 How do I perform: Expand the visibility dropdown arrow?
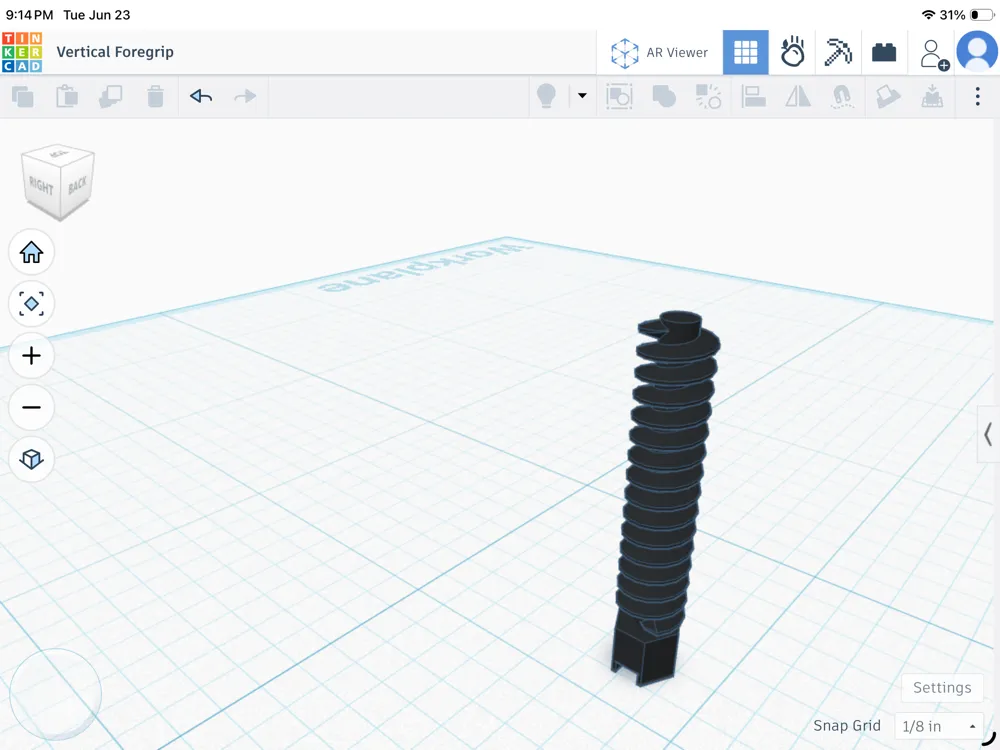582,96
